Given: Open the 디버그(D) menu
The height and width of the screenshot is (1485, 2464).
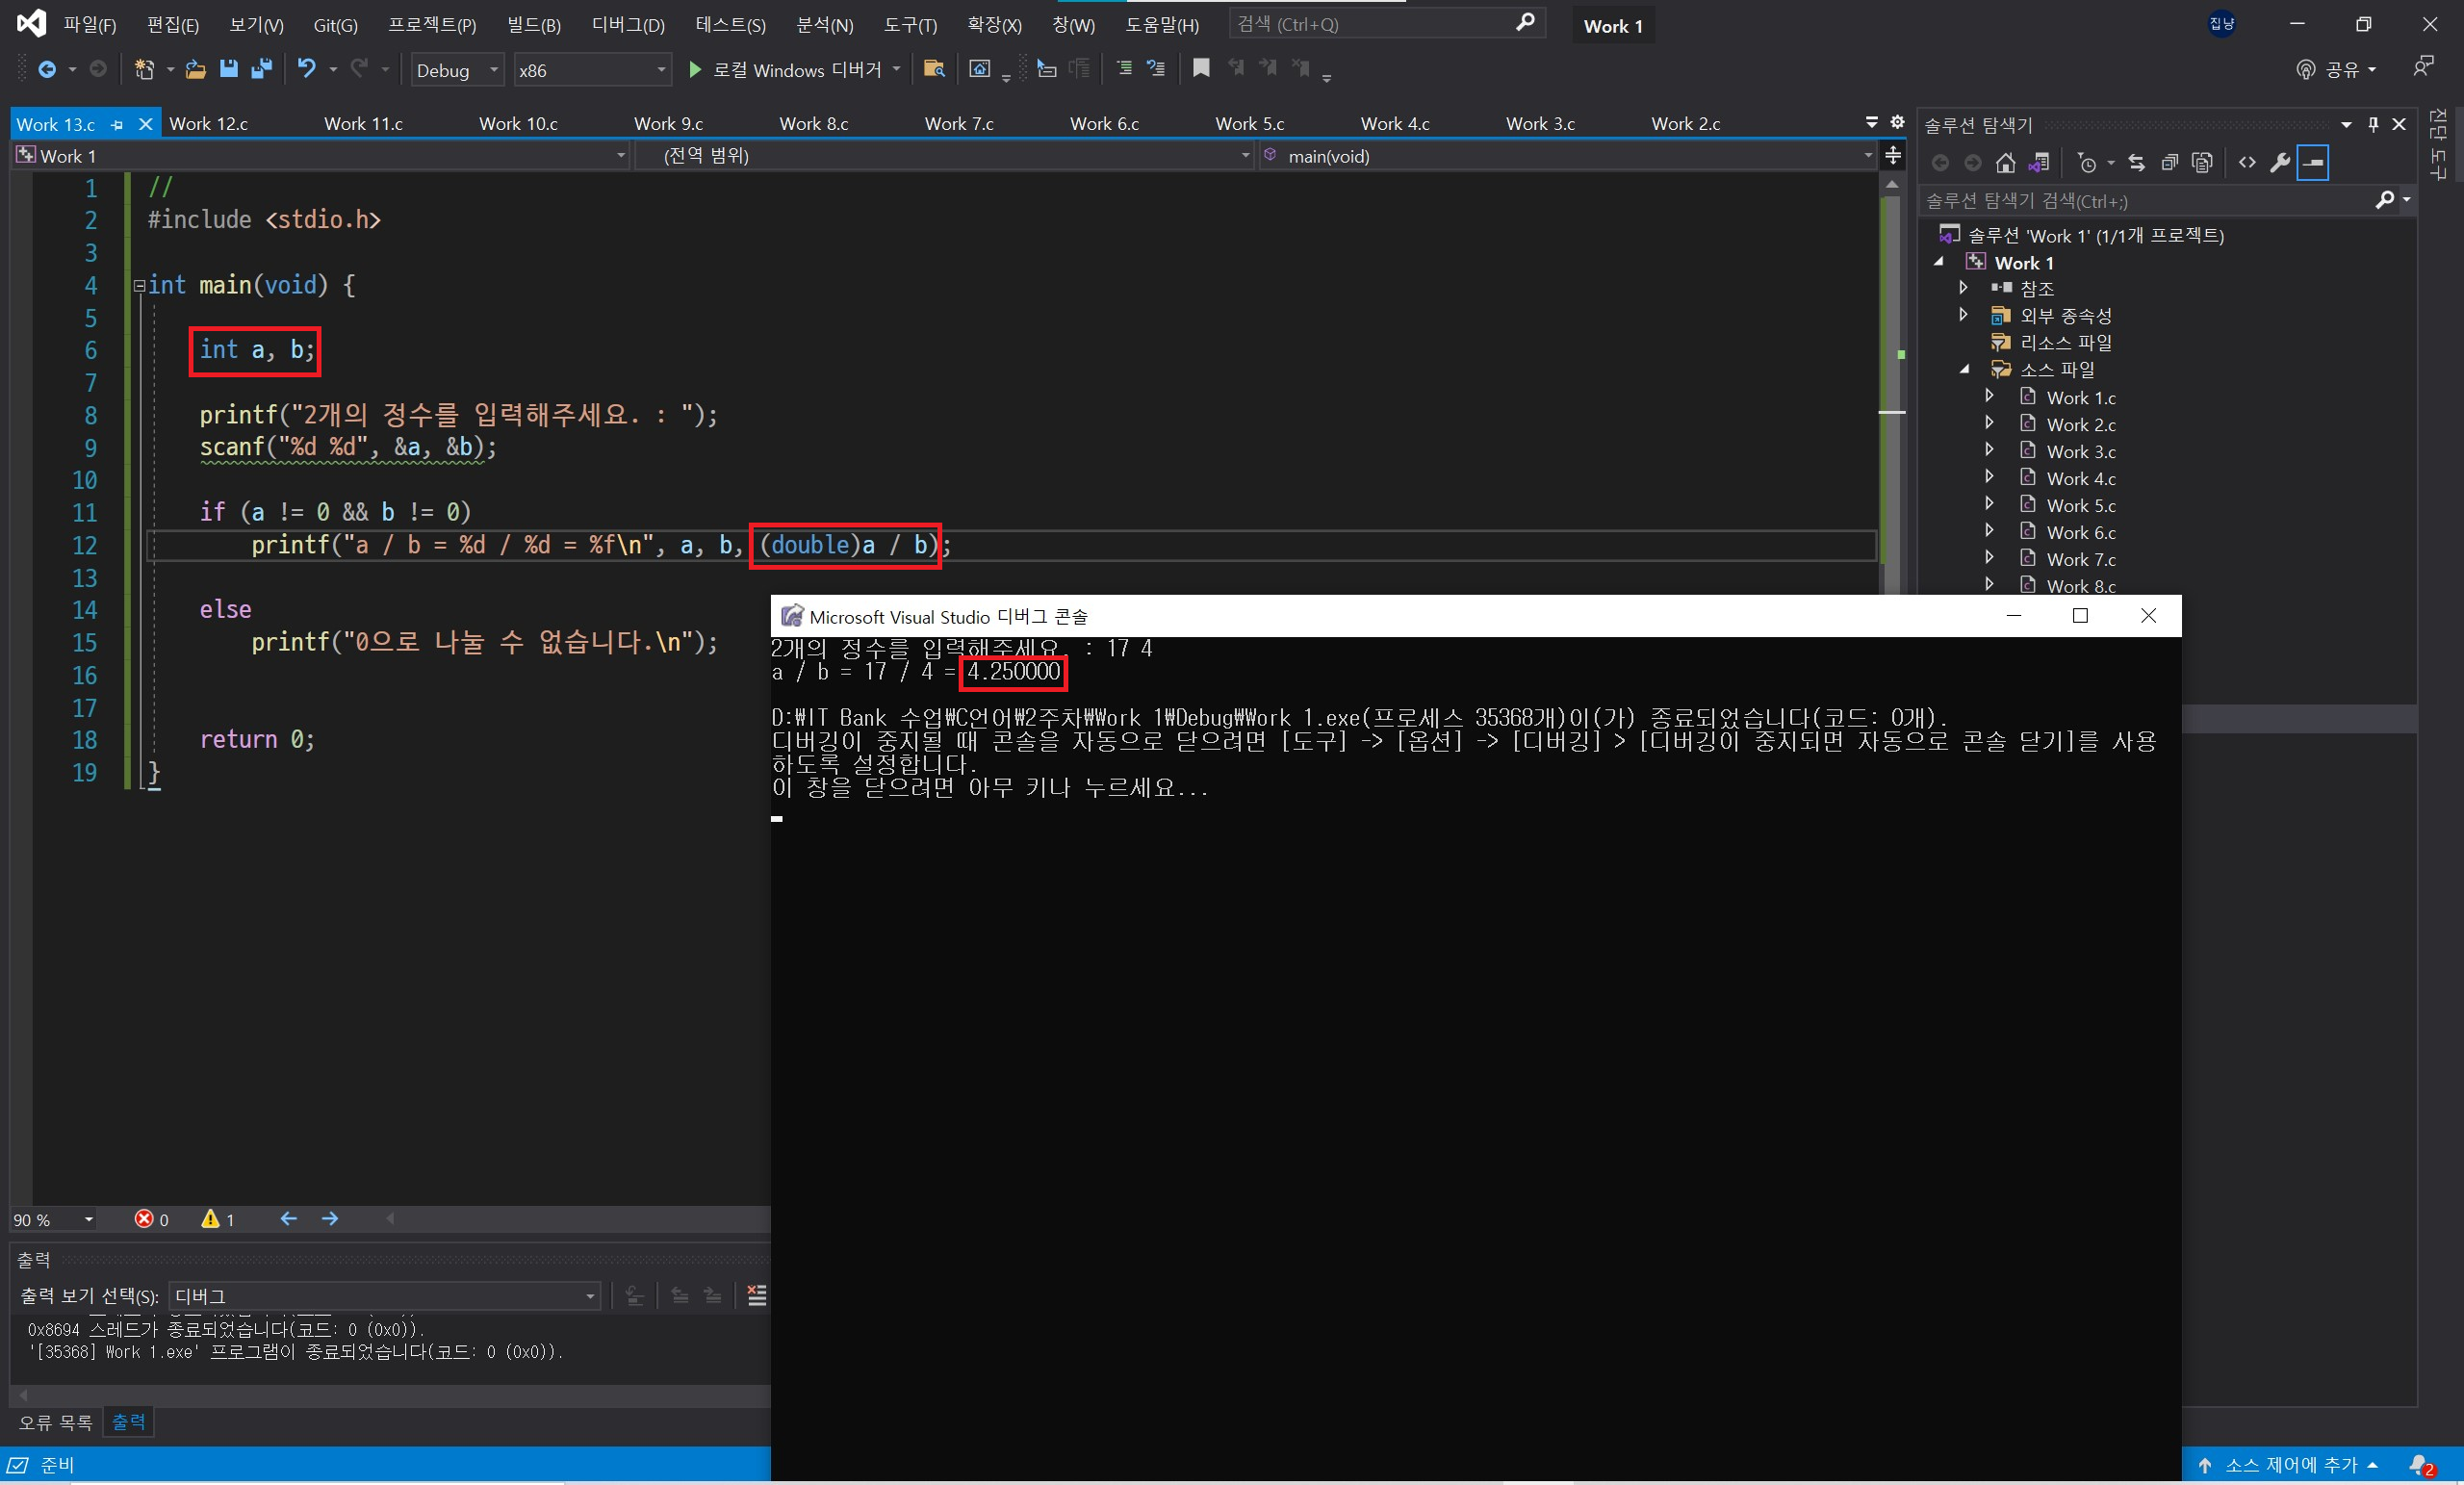Looking at the screenshot, I should [x=627, y=25].
